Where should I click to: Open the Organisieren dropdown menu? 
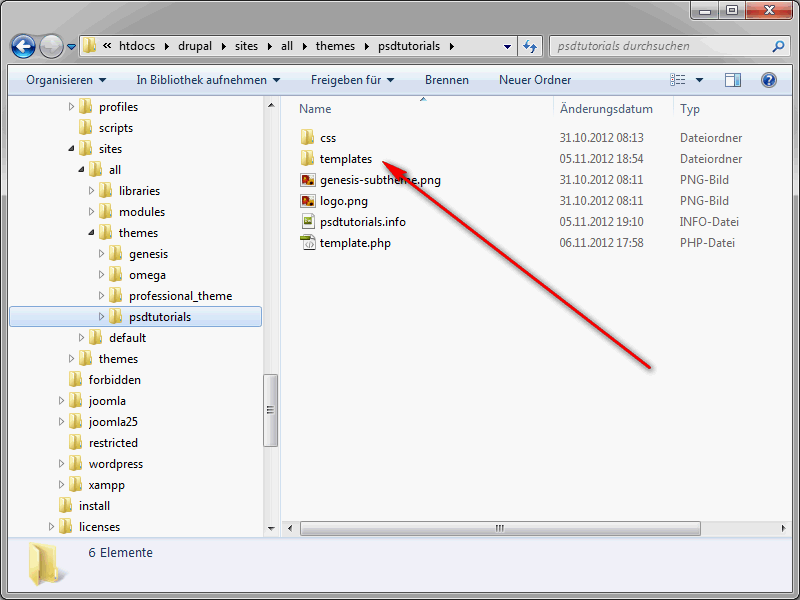coord(66,80)
